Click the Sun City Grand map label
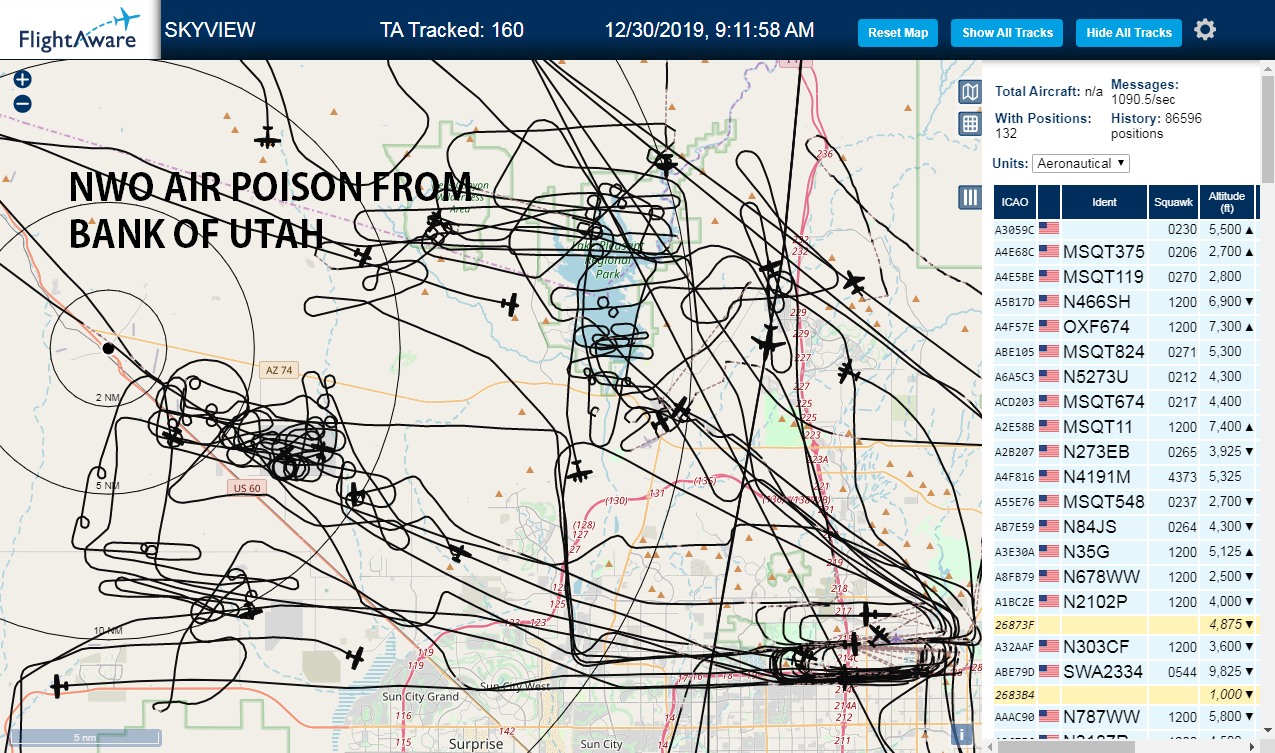 tap(421, 696)
